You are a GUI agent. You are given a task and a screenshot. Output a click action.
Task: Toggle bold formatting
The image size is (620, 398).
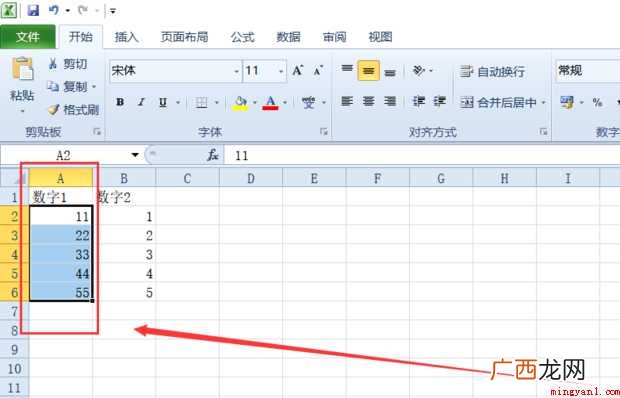coord(120,102)
